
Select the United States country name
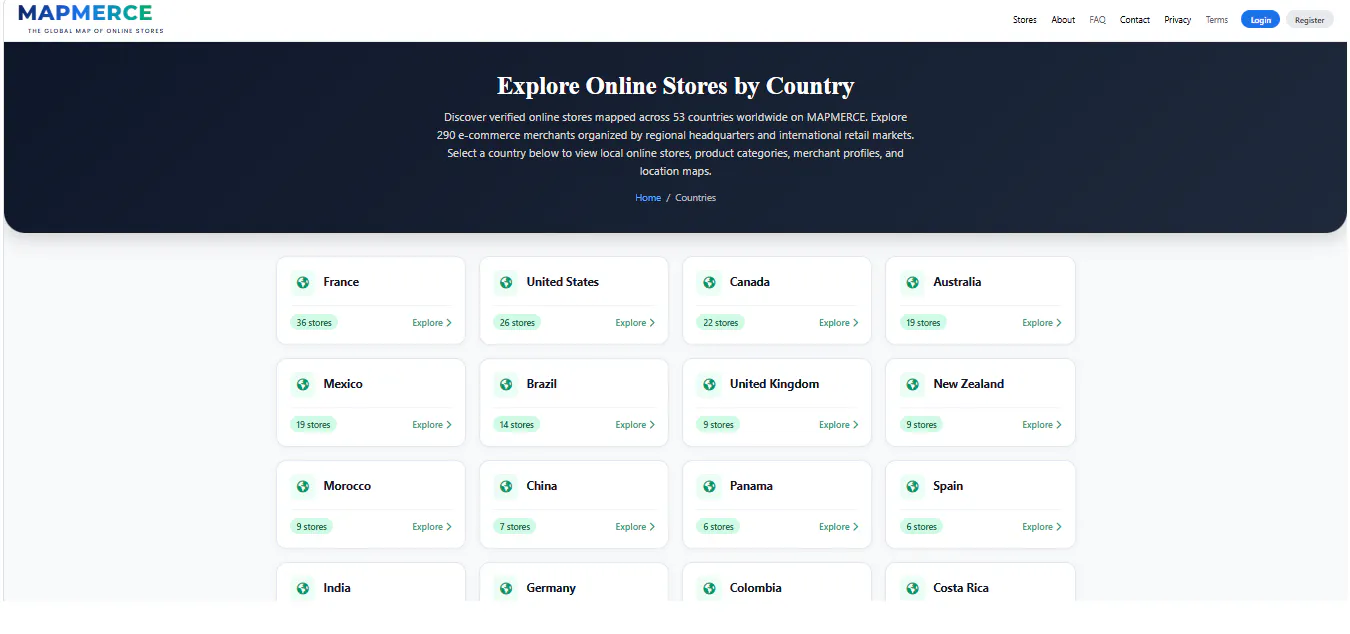pos(563,282)
